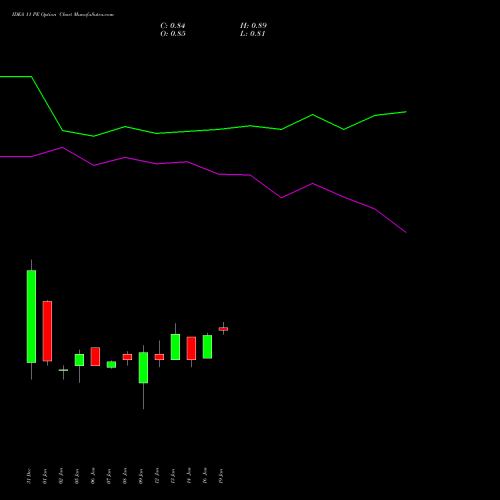Viewport: 500px width, 500px height.
Task: Click the tall green candle for 31 Dec
Action: point(31,316)
